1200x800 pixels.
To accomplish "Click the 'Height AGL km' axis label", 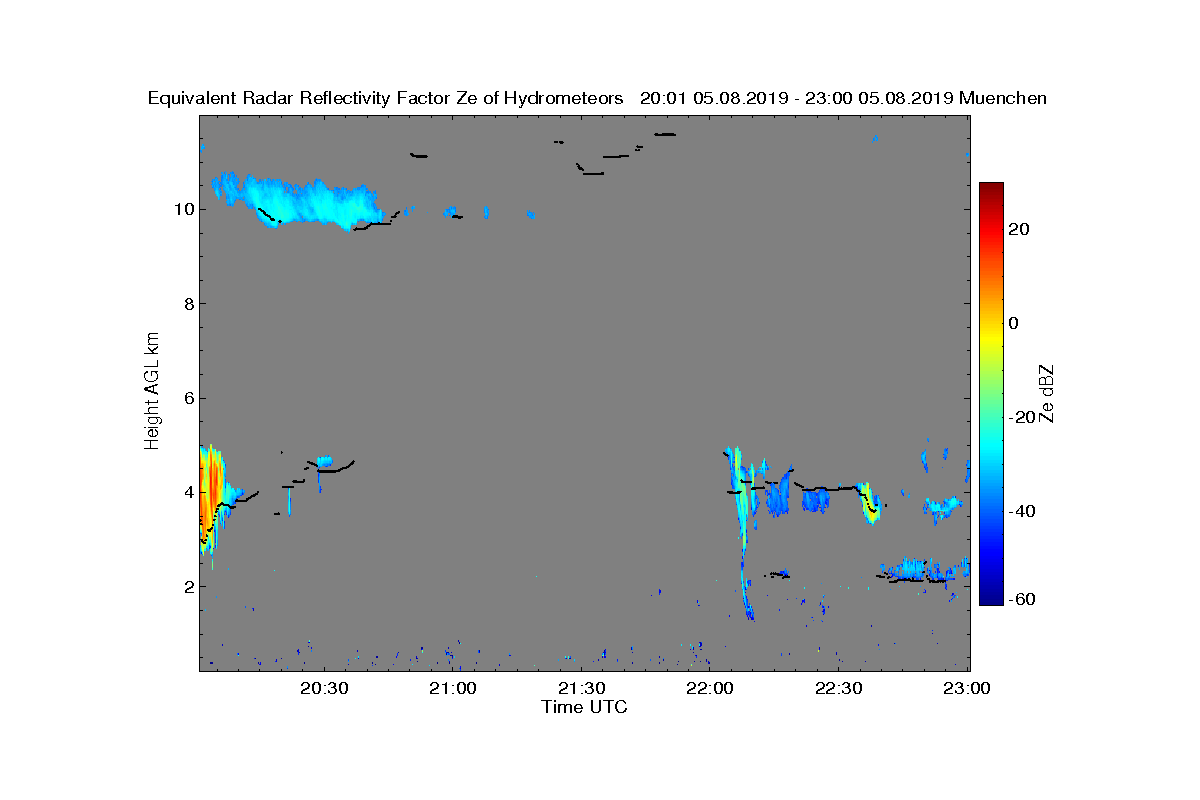I will pyautogui.click(x=152, y=393).
